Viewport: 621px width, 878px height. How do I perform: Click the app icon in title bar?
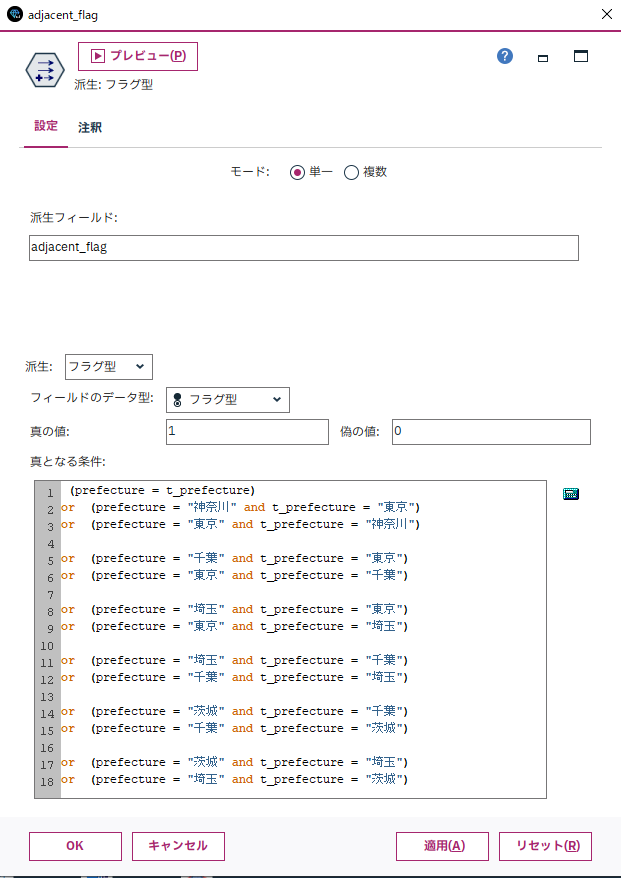[15, 15]
